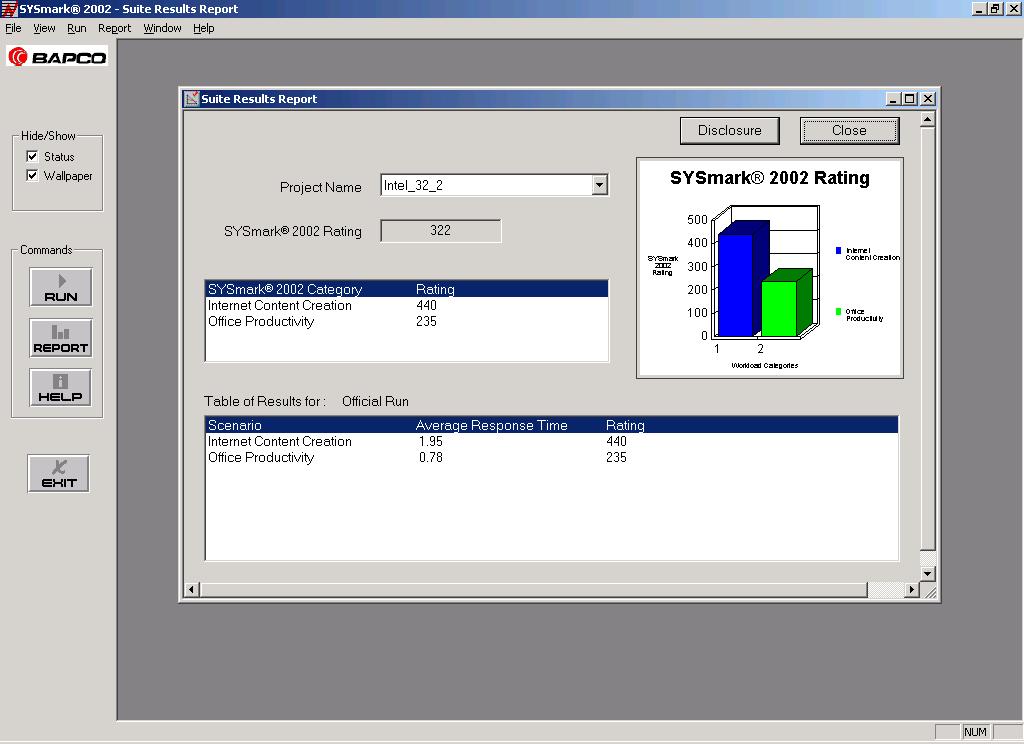Click the RUN command icon
Image resolution: width=1024 pixels, height=744 pixels.
tap(61, 287)
